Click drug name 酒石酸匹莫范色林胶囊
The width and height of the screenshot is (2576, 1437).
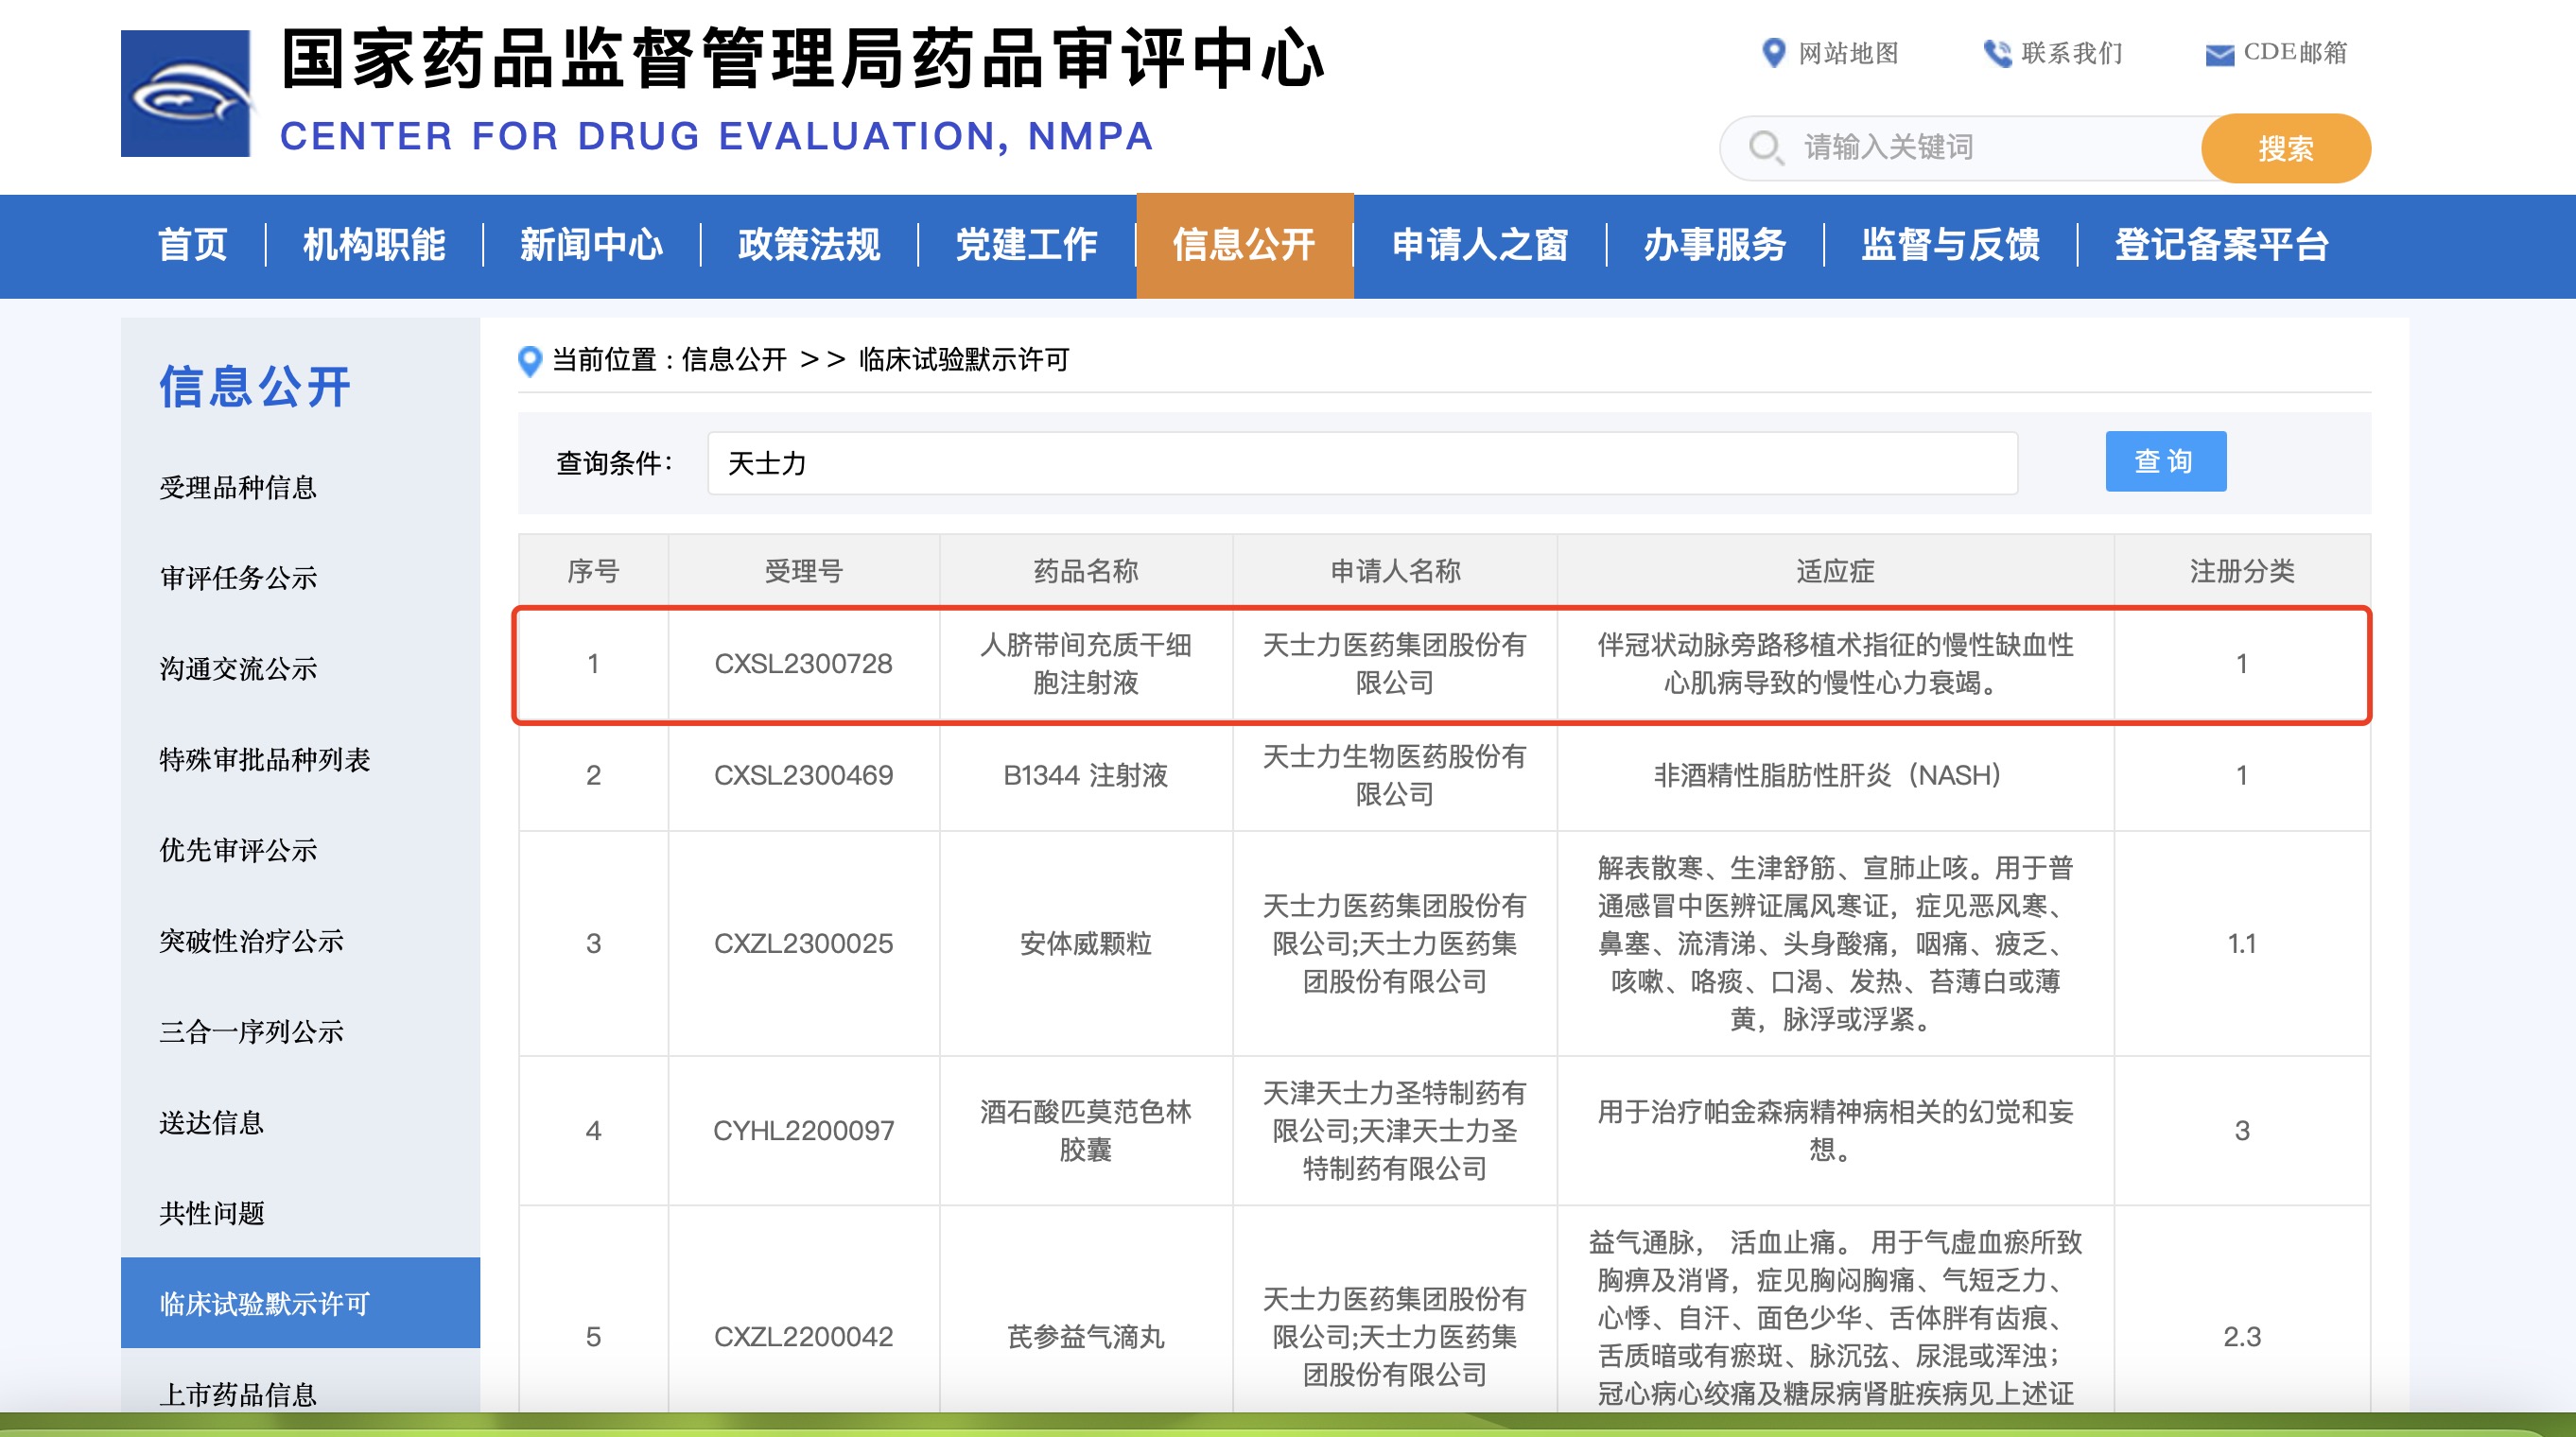pos(1085,1131)
